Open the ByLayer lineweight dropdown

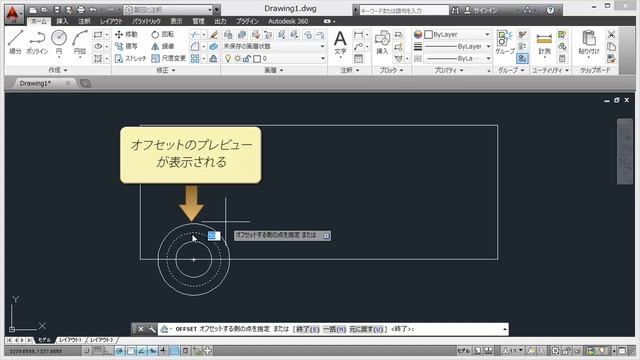457,47
